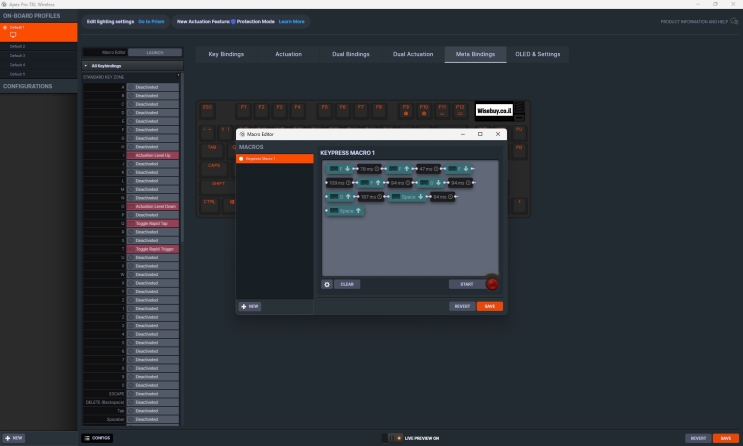Click the ESC key on keyboard image

tap(208, 107)
